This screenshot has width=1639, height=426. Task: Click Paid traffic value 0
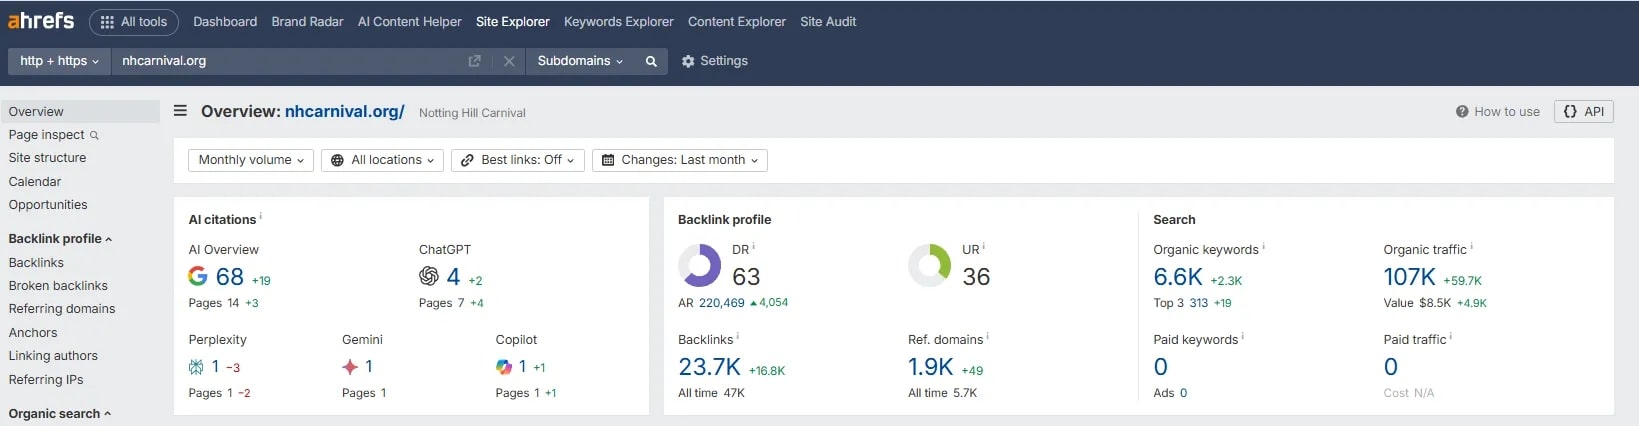tap(1391, 367)
